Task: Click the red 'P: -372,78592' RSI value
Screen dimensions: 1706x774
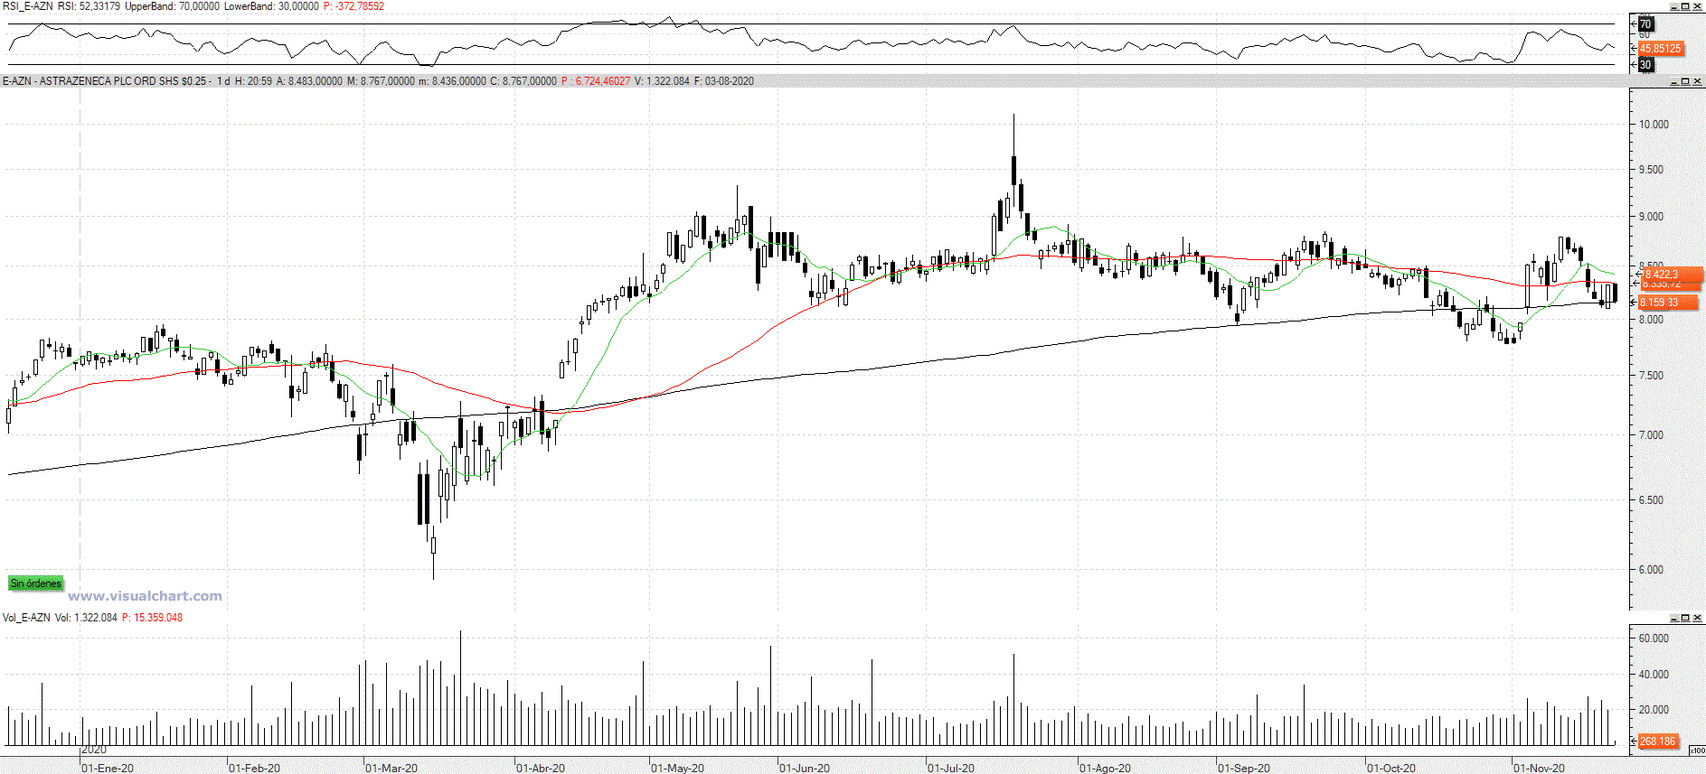Action: click(354, 6)
